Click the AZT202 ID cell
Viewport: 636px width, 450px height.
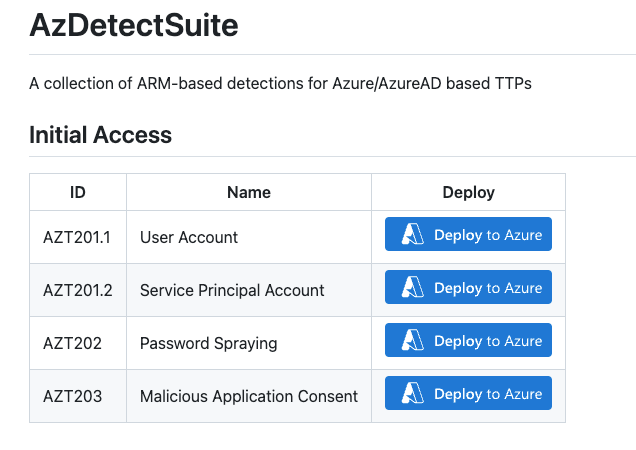pyautogui.click(x=72, y=343)
